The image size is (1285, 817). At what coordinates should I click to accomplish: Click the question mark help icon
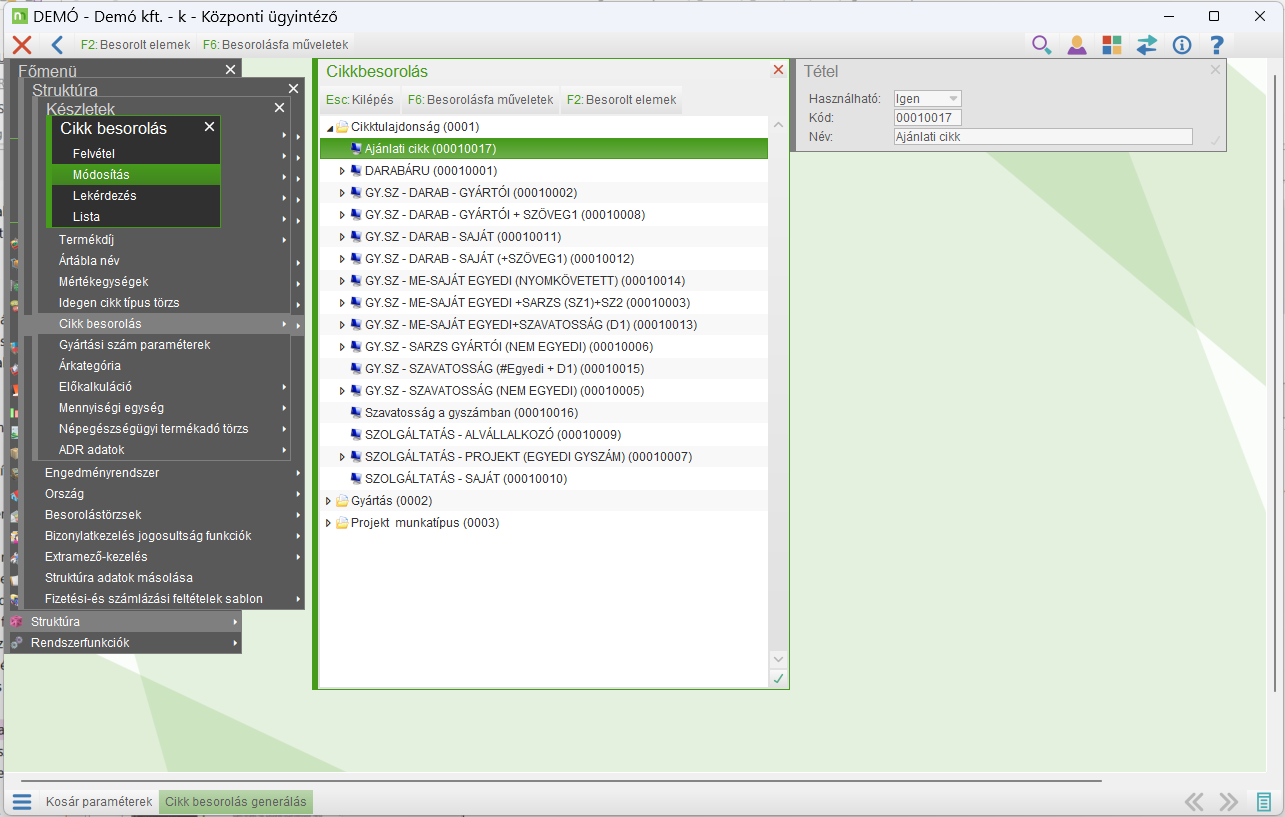click(1216, 45)
